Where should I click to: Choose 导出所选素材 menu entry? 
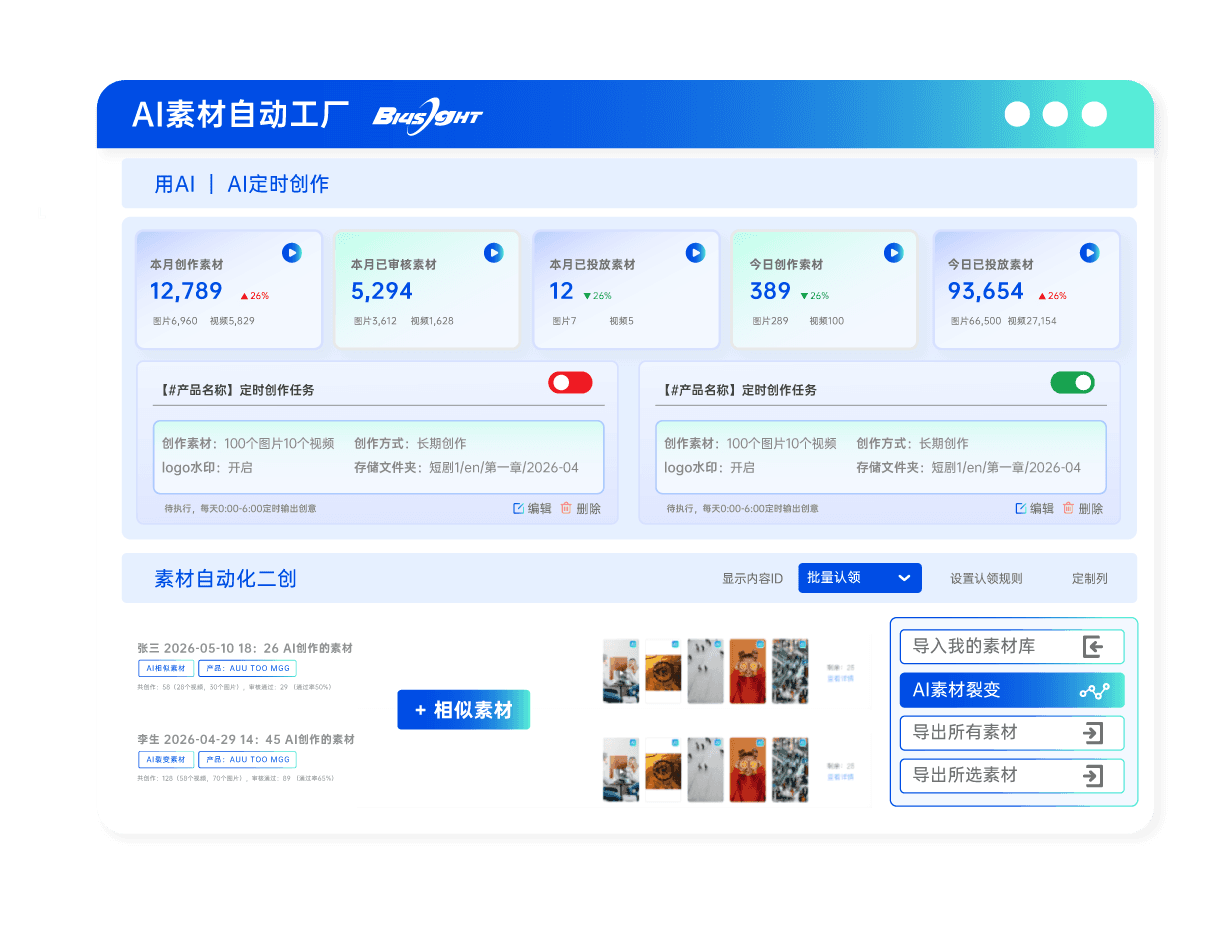pos(1012,776)
